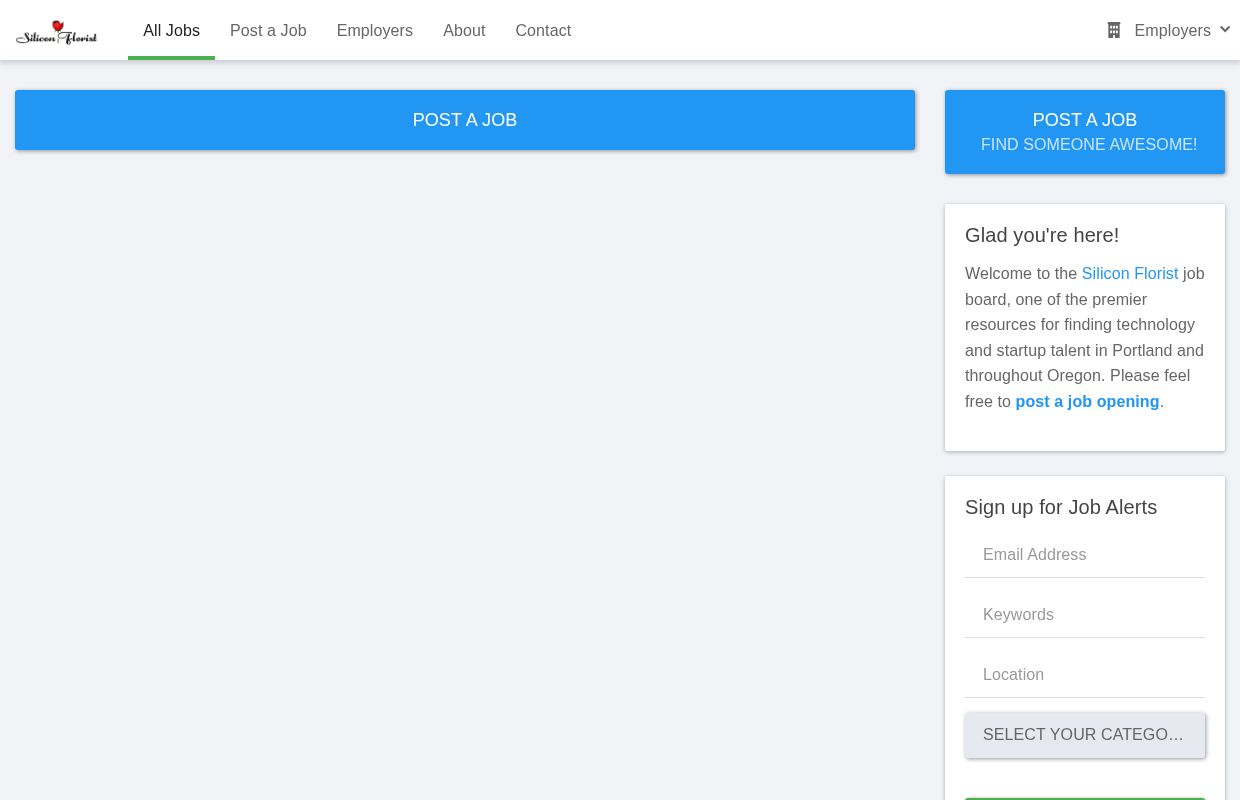This screenshot has height=800, width=1240.
Task: Follow the Silicon Florist link in welcome text
Action: [x=1129, y=273]
